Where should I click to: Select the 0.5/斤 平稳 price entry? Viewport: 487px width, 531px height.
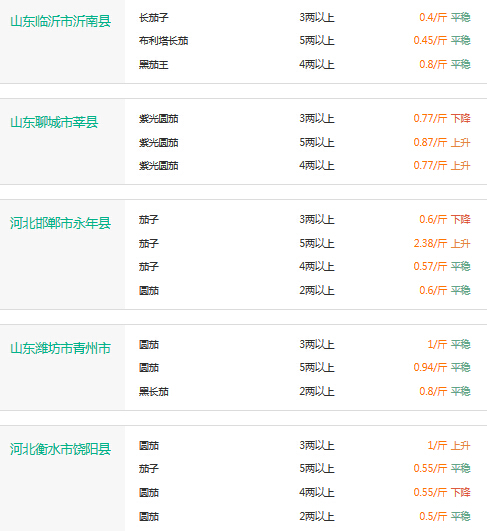point(445,516)
